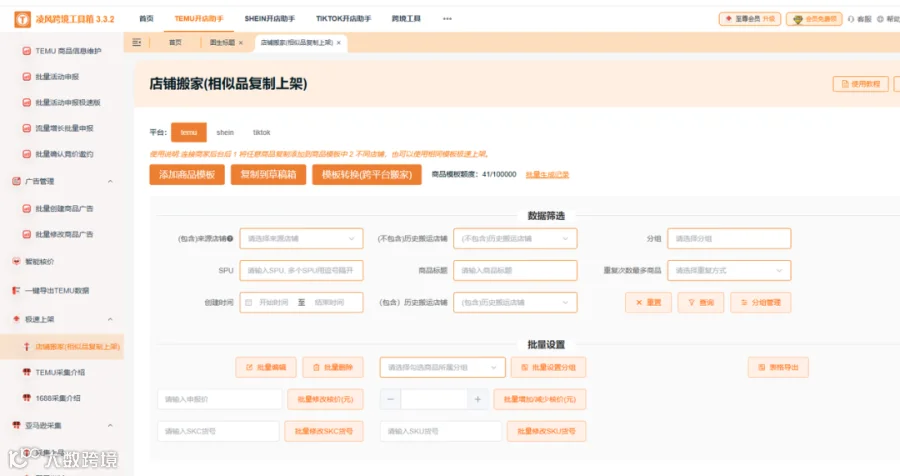Click the 批量修改SKC货号 button
This screenshot has height=476, width=900.
[x=324, y=431]
